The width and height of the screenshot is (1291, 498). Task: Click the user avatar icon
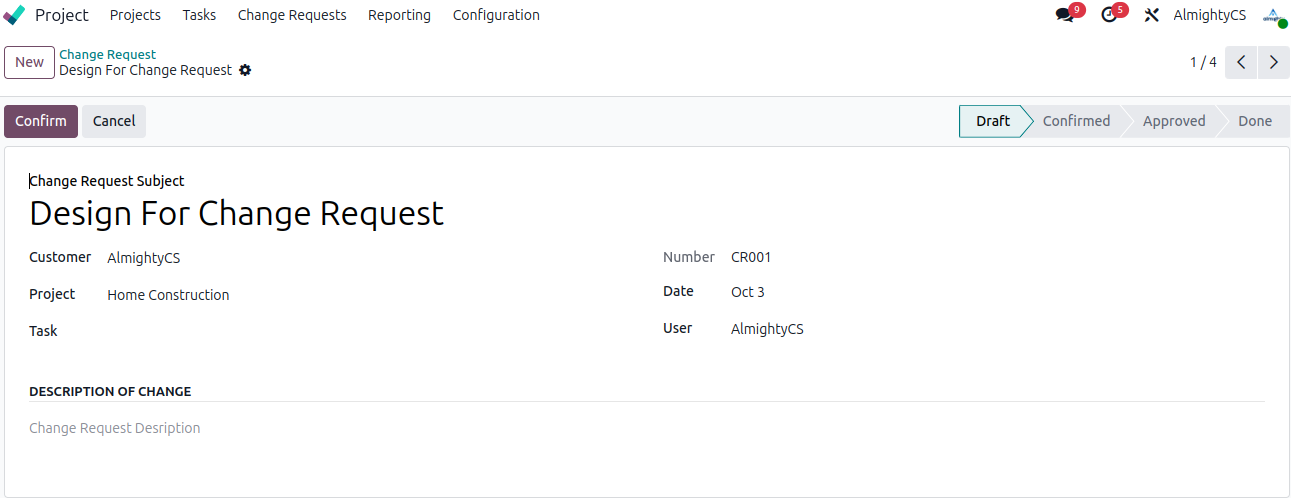[1273, 15]
